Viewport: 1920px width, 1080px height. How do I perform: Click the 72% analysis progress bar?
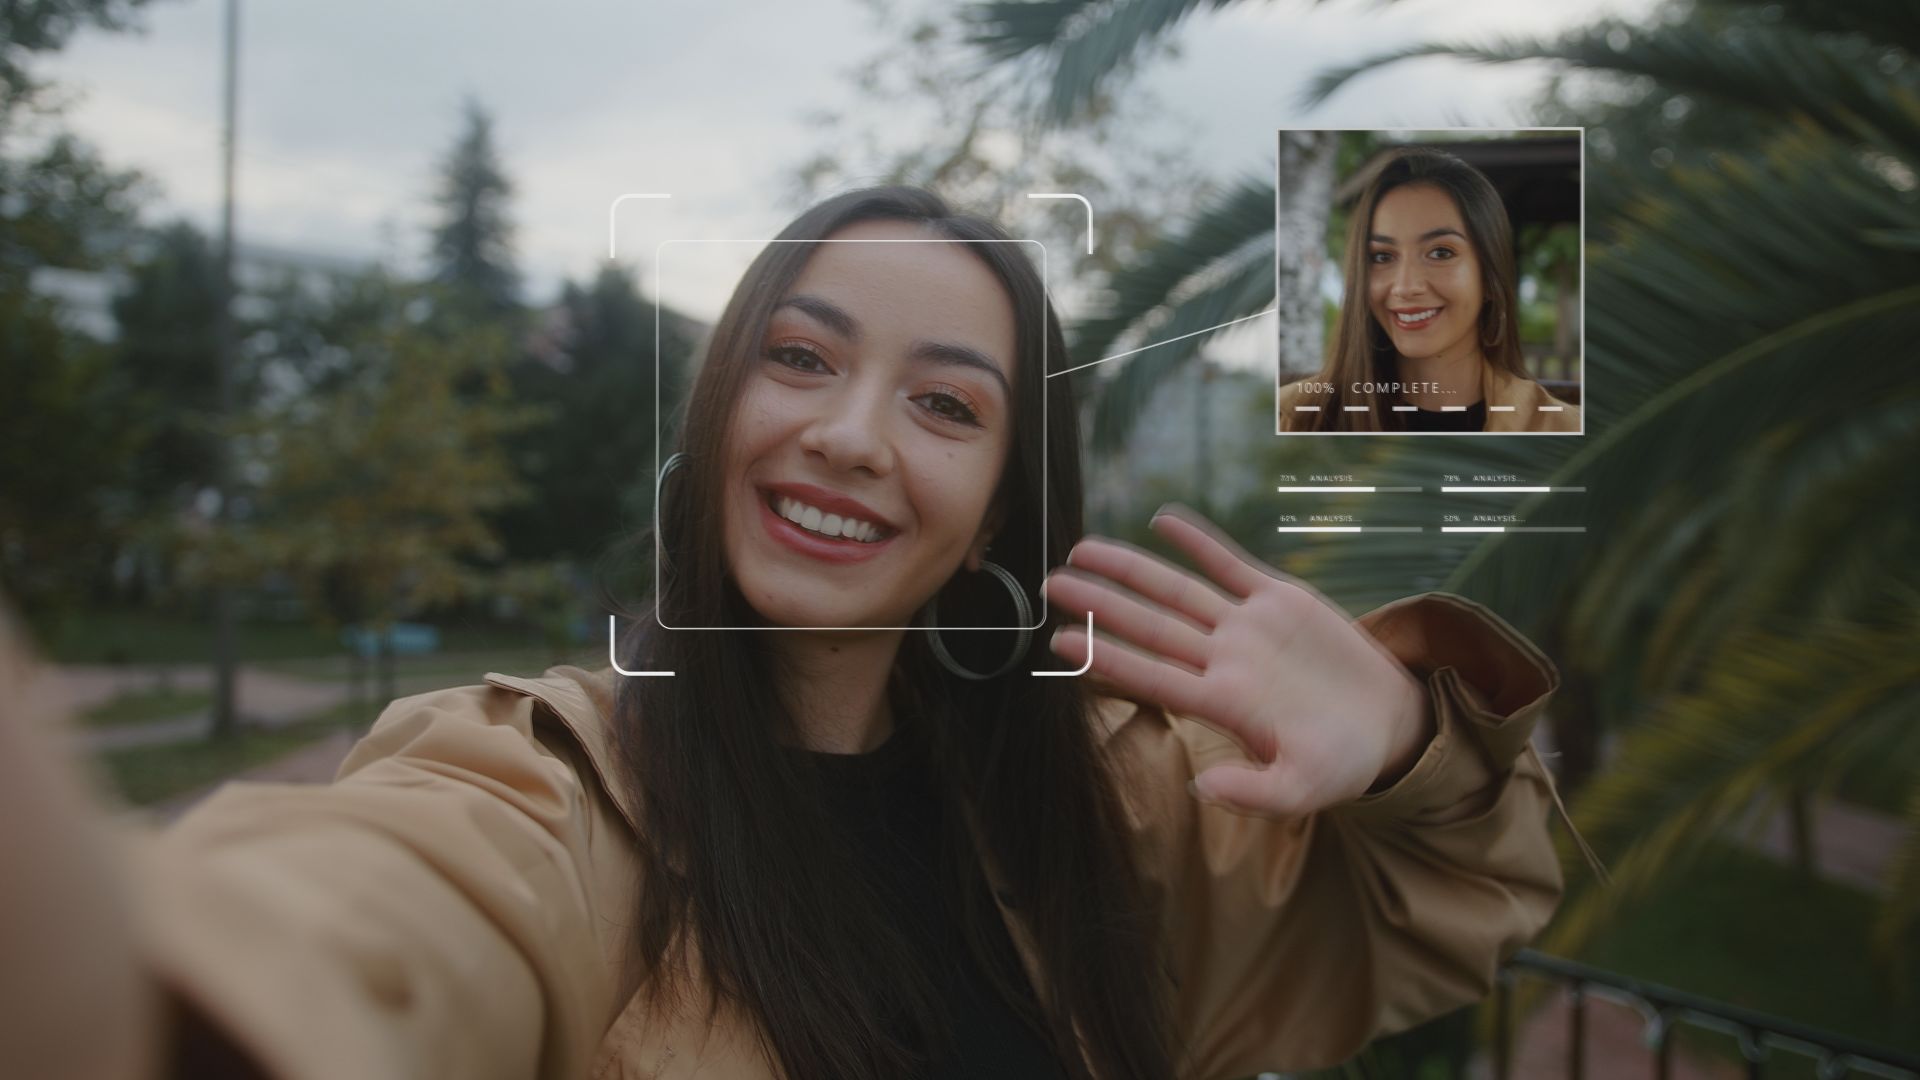pyautogui.click(x=1350, y=490)
